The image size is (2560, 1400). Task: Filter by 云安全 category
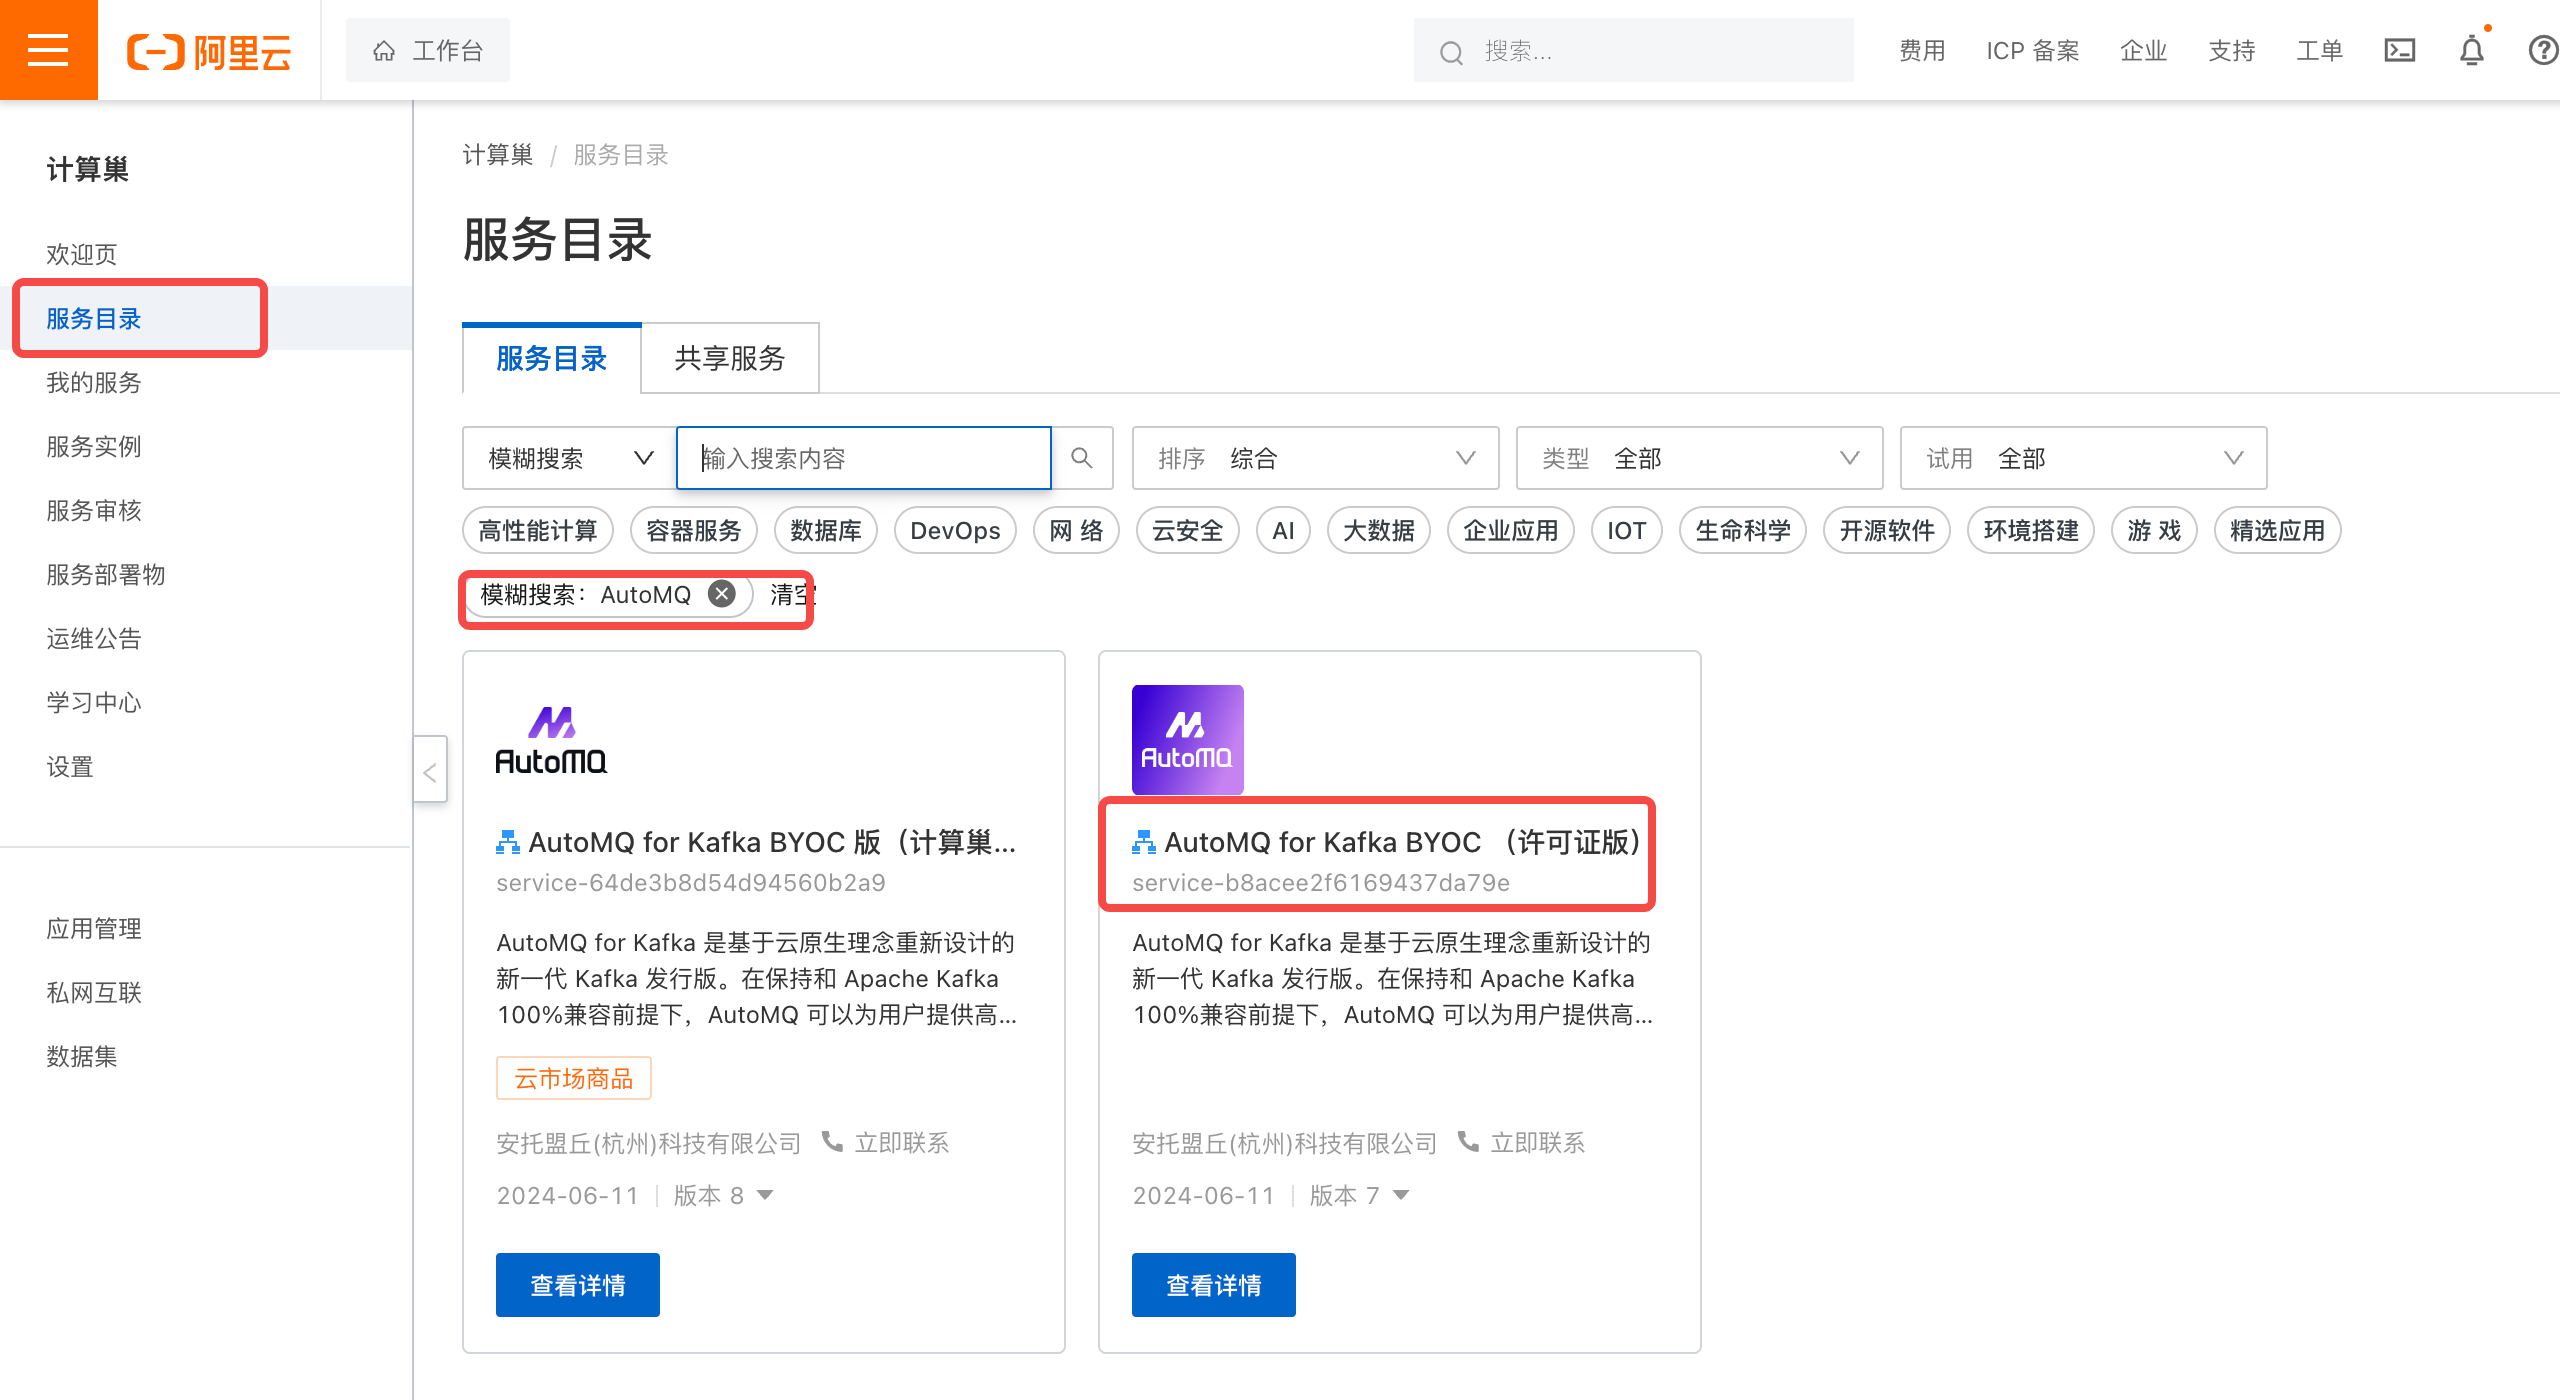(1188, 530)
